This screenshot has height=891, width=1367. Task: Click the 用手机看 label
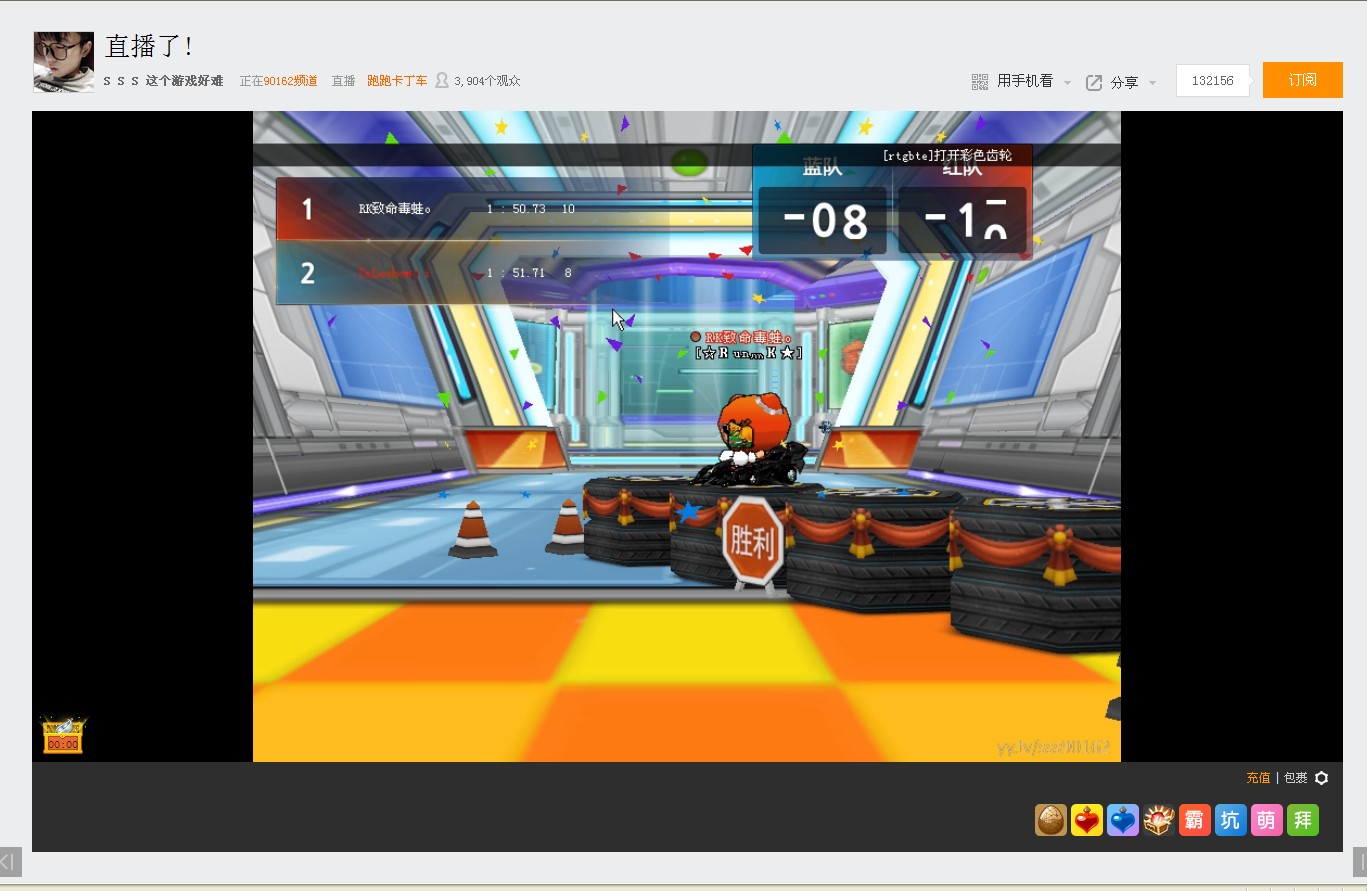coord(1025,81)
